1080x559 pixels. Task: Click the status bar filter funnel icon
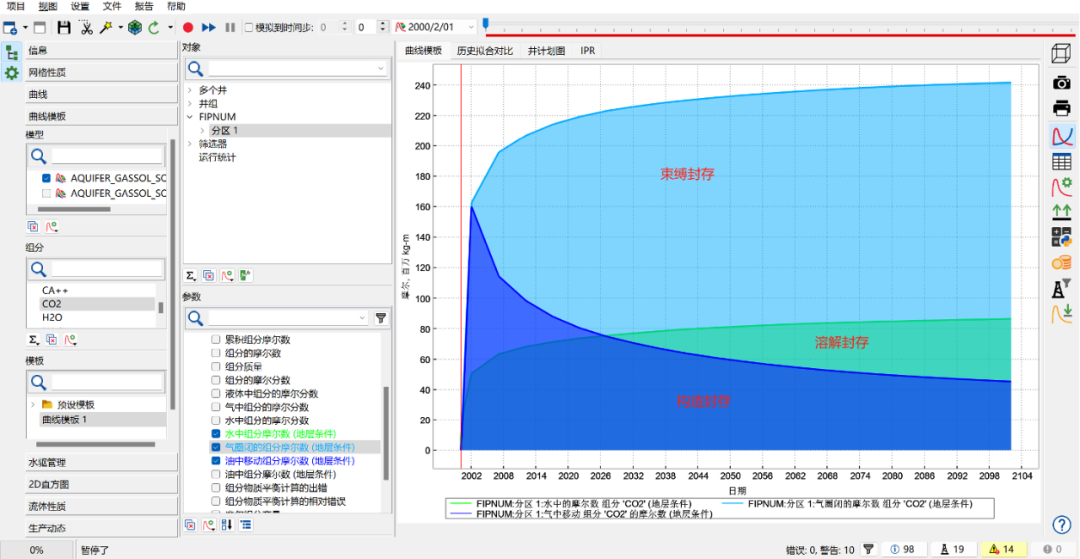point(869,549)
